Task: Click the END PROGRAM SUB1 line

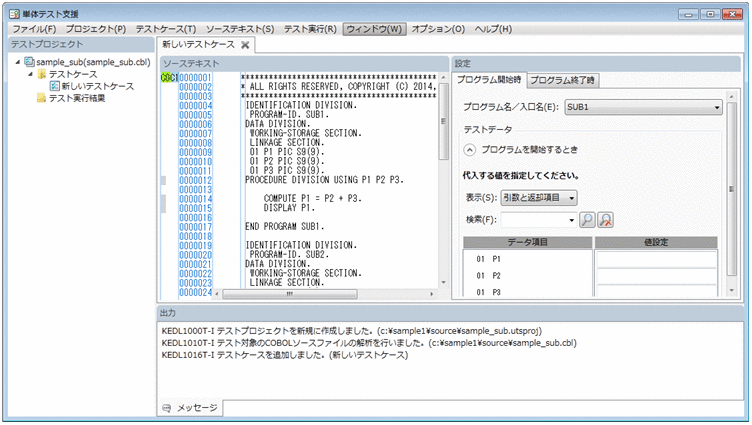Action: point(285,226)
